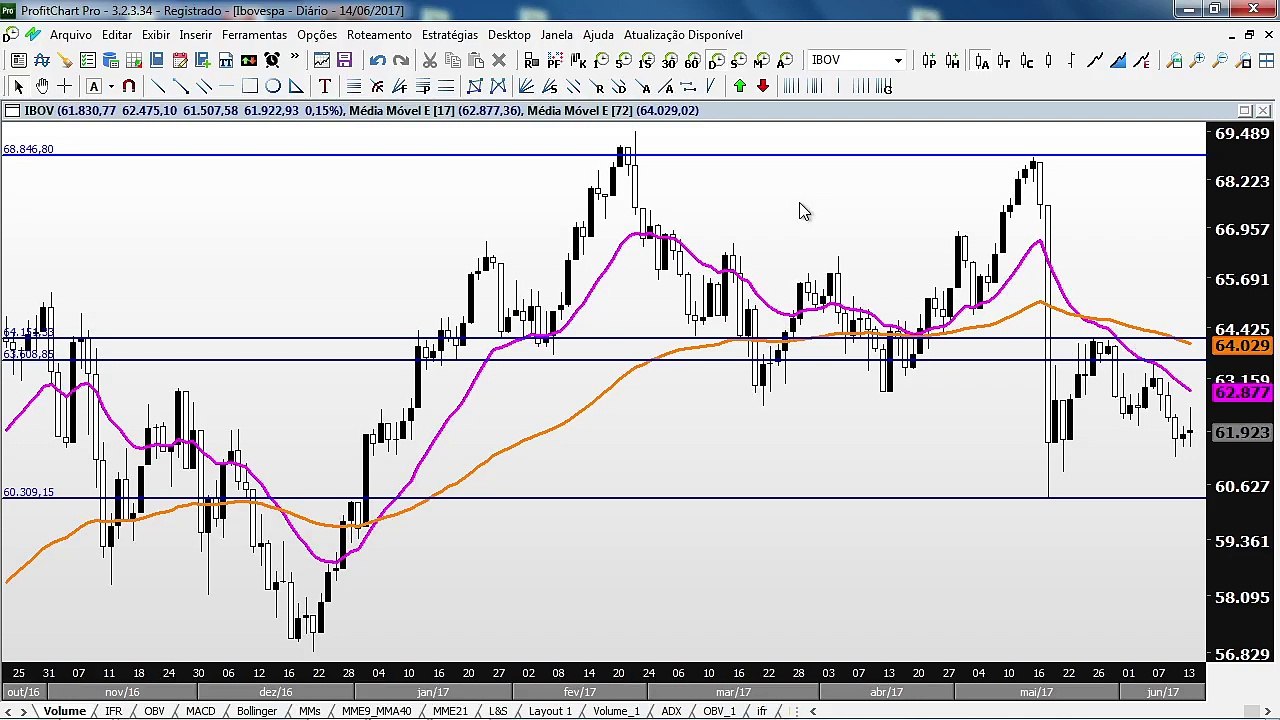This screenshot has height=720, width=1280.
Task: Click the alarm clock alert icon
Action: 272,60
